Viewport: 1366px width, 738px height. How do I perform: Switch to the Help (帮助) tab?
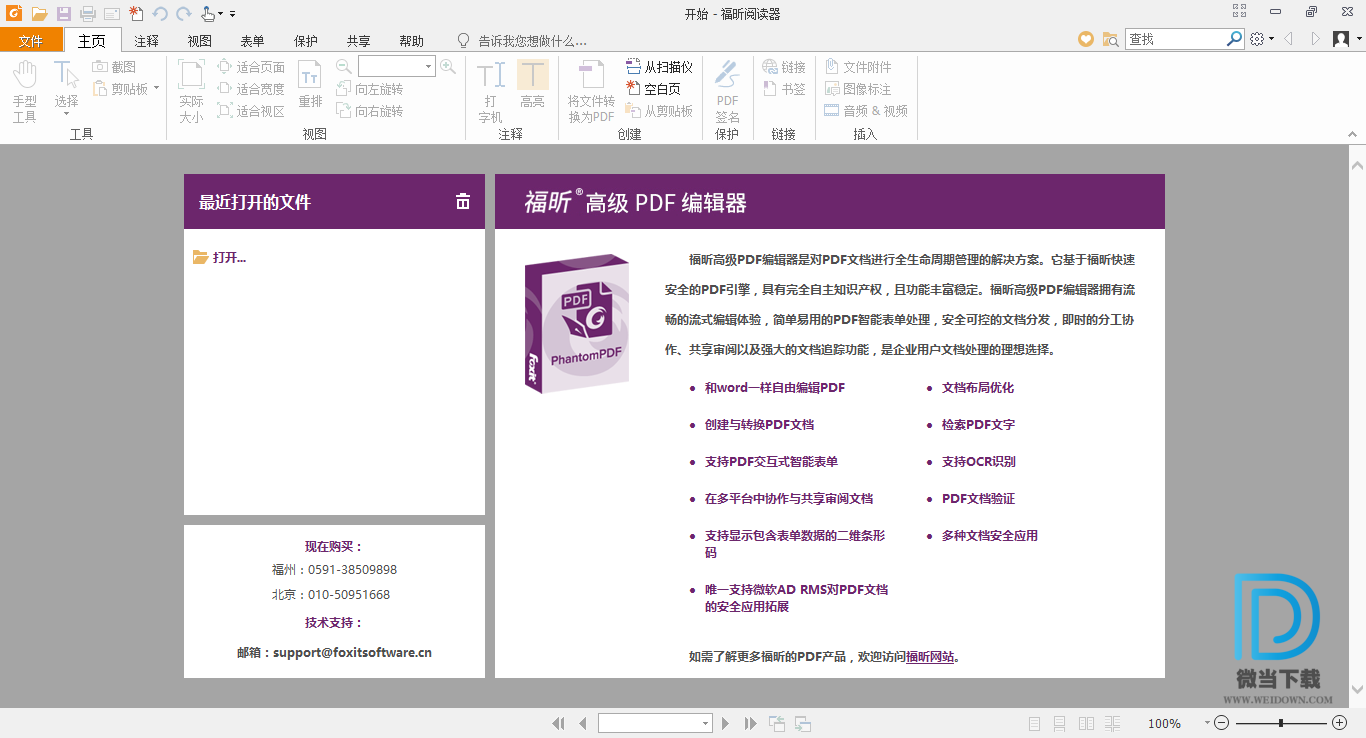411,41
